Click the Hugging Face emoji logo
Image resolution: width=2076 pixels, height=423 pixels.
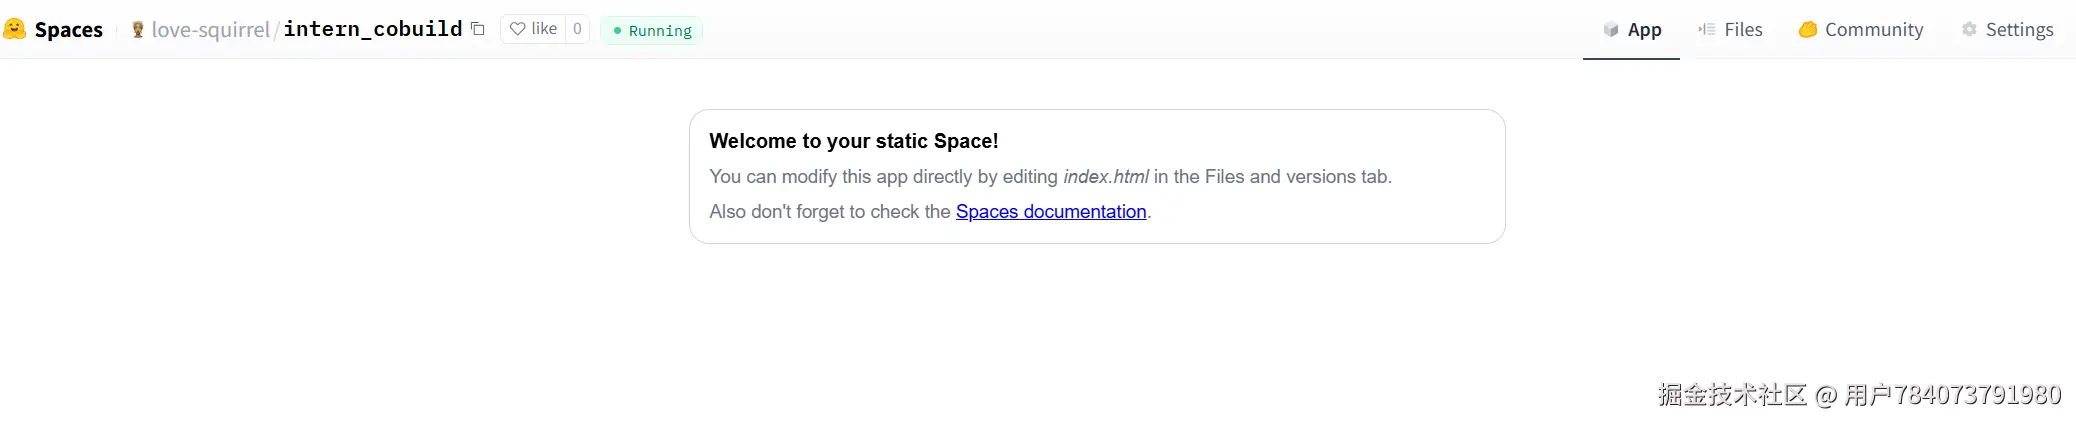coord(14,29)
